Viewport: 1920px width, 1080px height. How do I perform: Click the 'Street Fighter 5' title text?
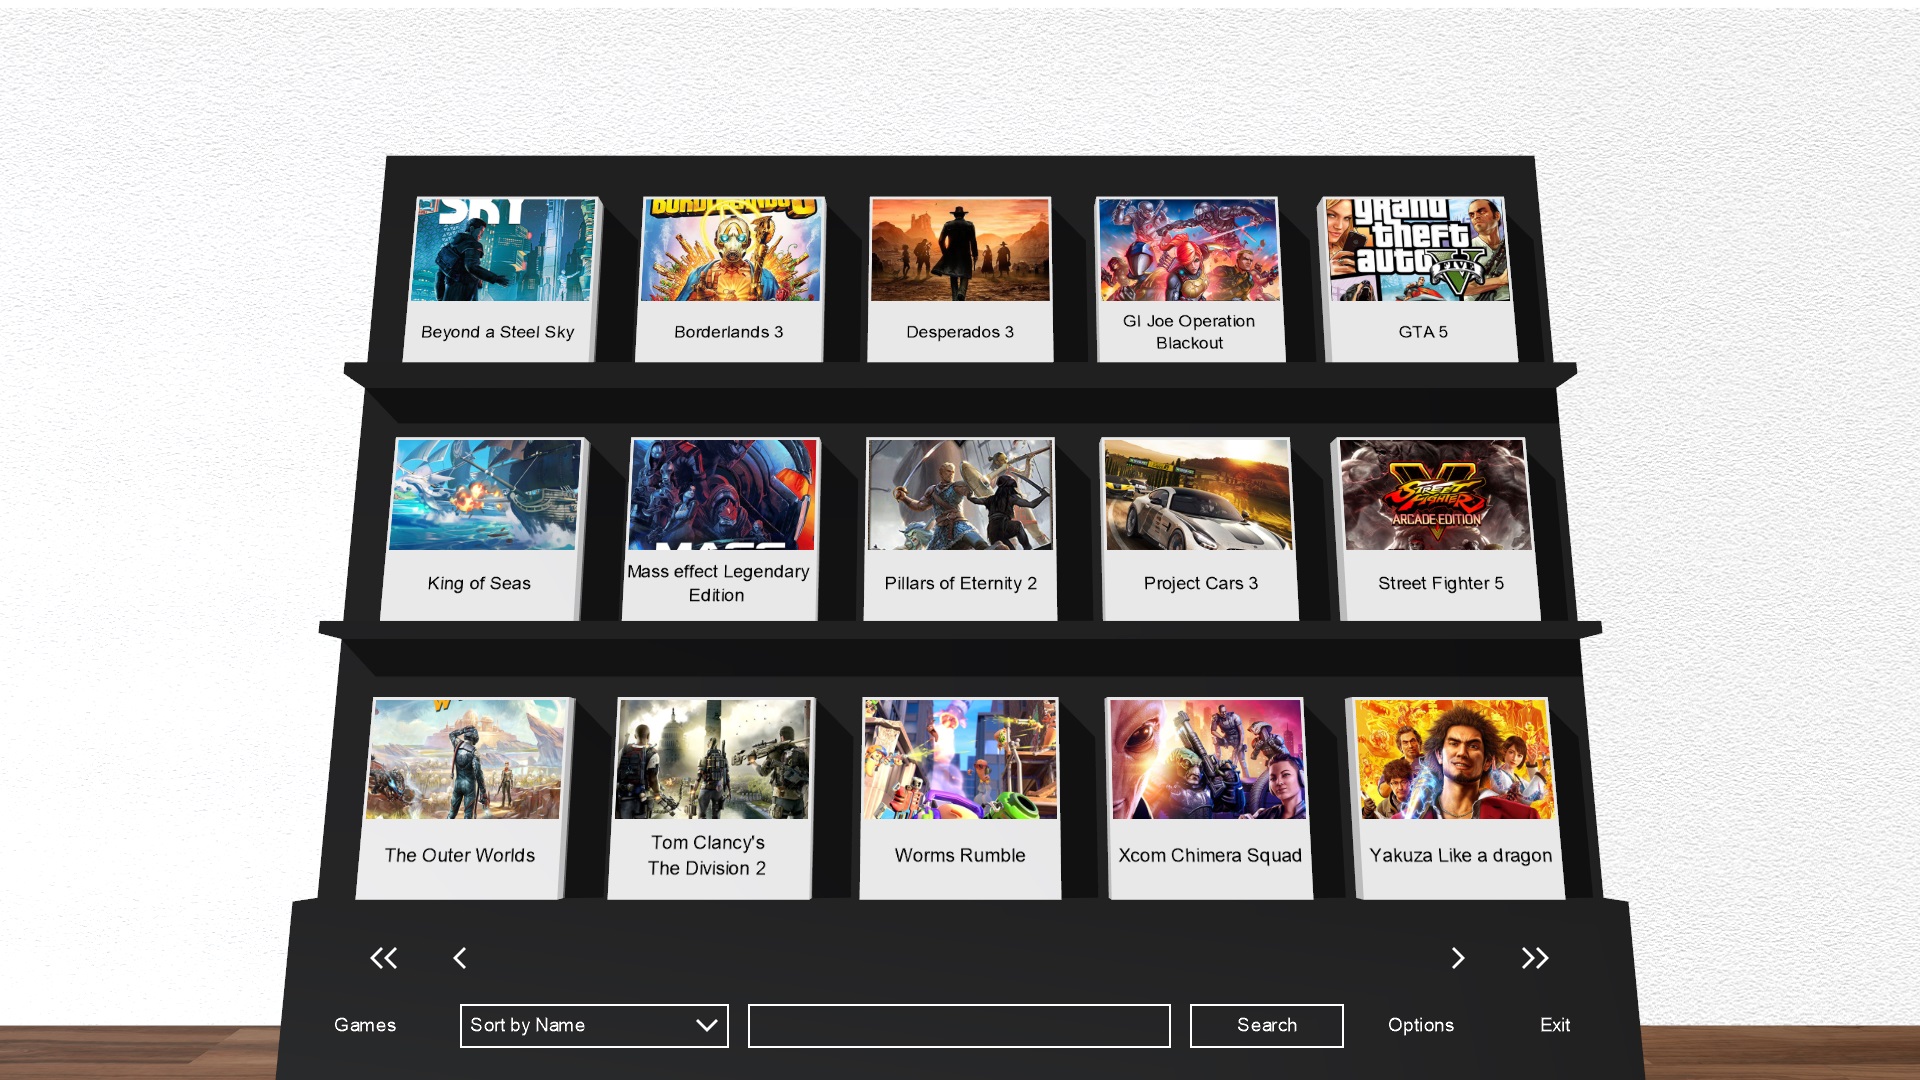(1441, 584)
